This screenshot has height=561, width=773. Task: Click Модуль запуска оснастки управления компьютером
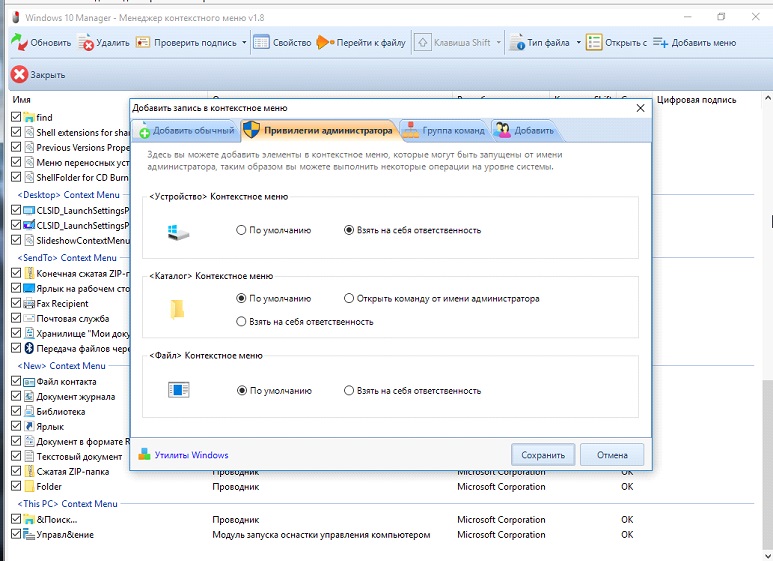point(321,534)
